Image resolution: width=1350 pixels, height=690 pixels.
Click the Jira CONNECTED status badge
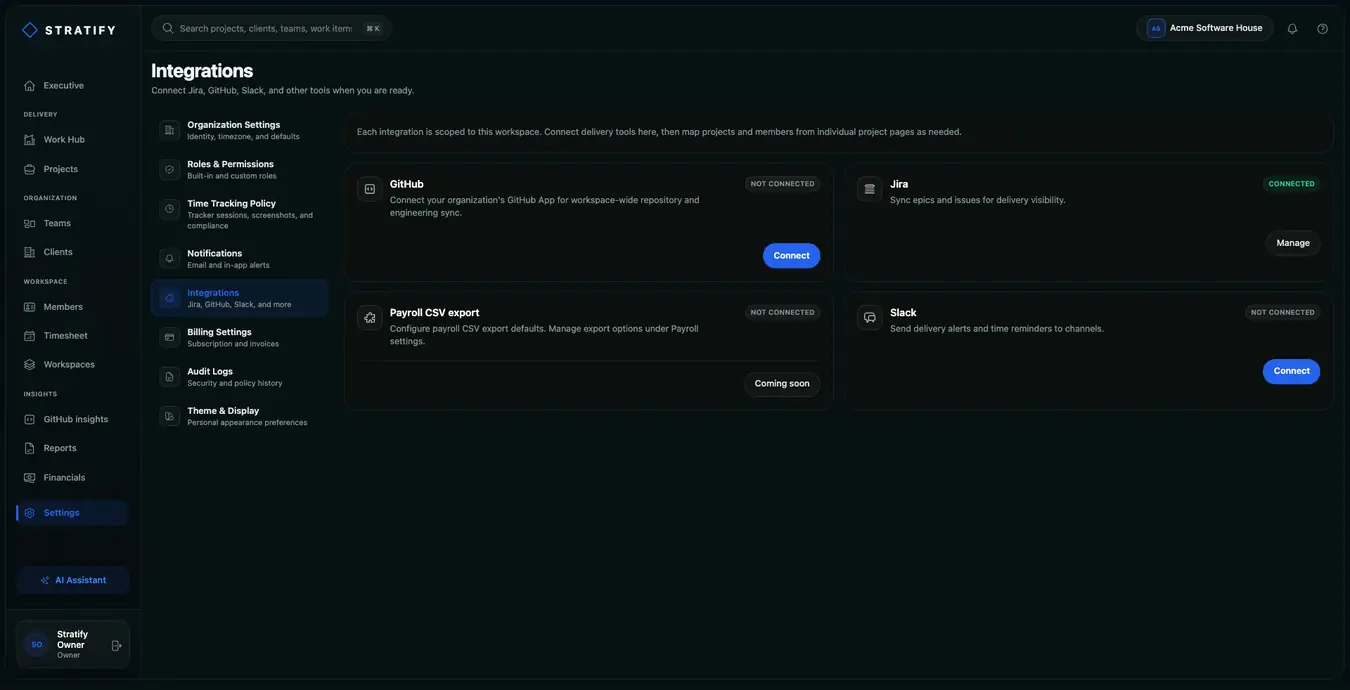[x=1292, y=184]
